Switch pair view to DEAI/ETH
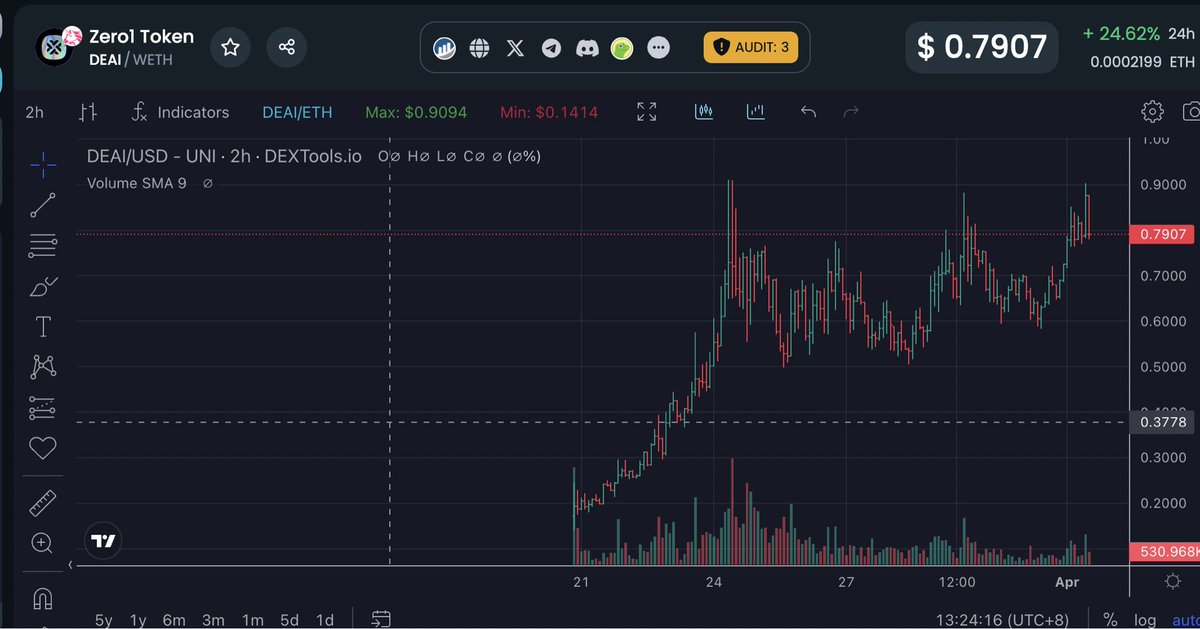1200x629 pixels. [297, 112]
